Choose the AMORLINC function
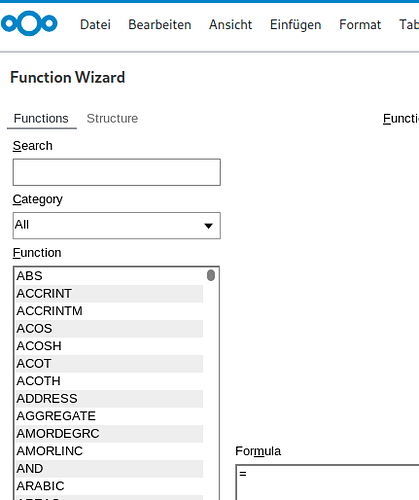 [x=109, y=451]
